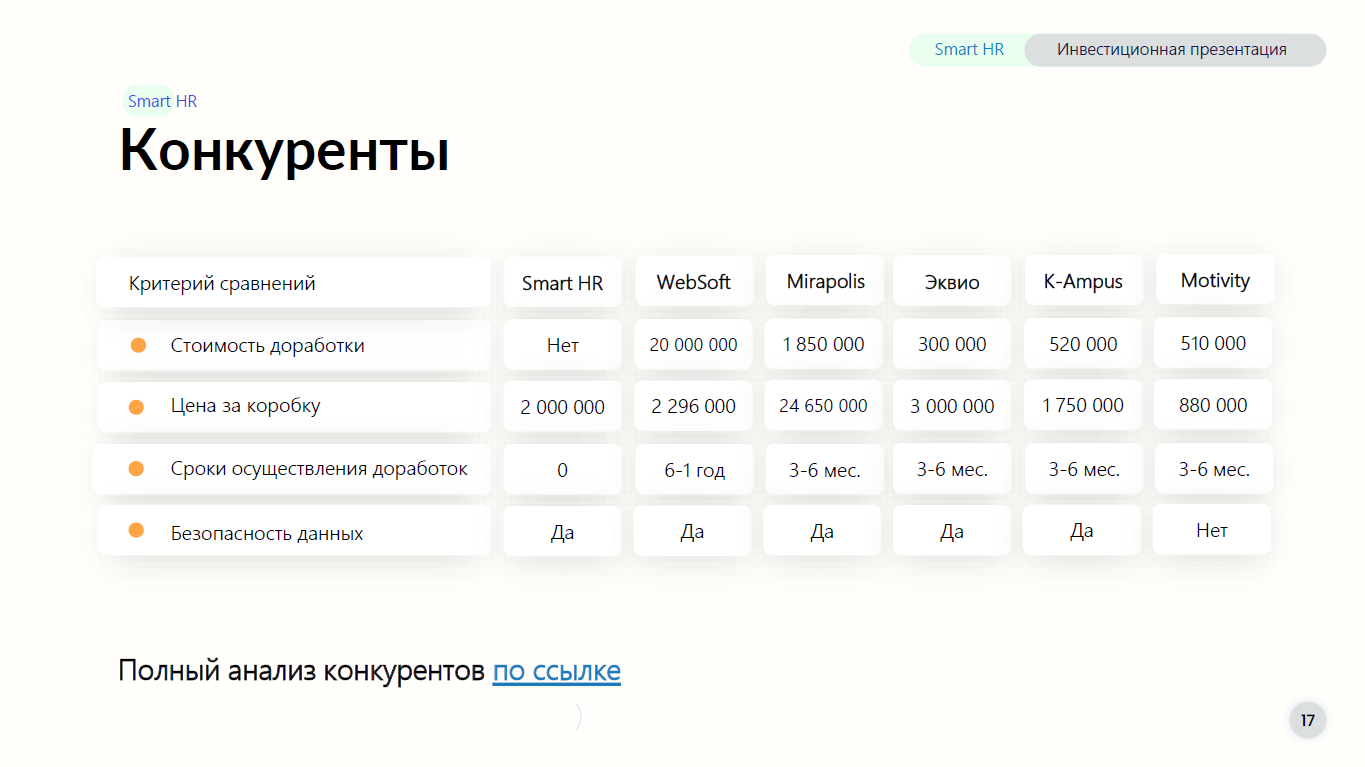Click the "3-6 мес." cell under K-Ampus
1365x767 pixels.
[1083, 468]
